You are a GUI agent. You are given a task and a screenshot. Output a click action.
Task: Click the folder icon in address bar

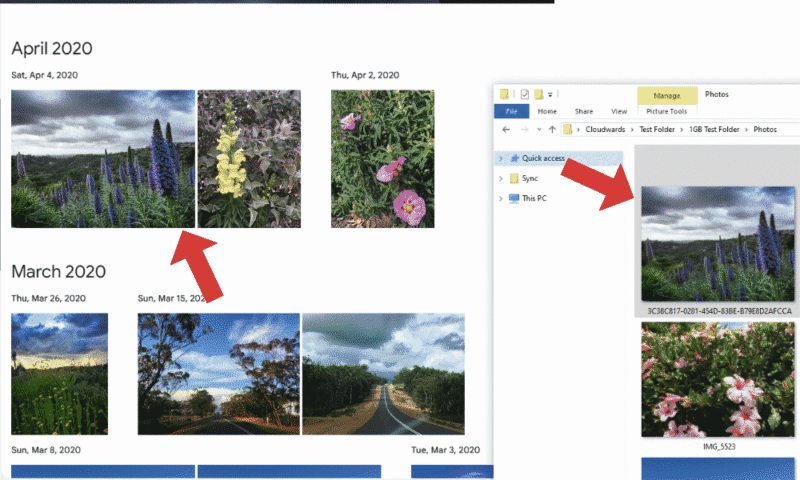click(x=567, y=130)
